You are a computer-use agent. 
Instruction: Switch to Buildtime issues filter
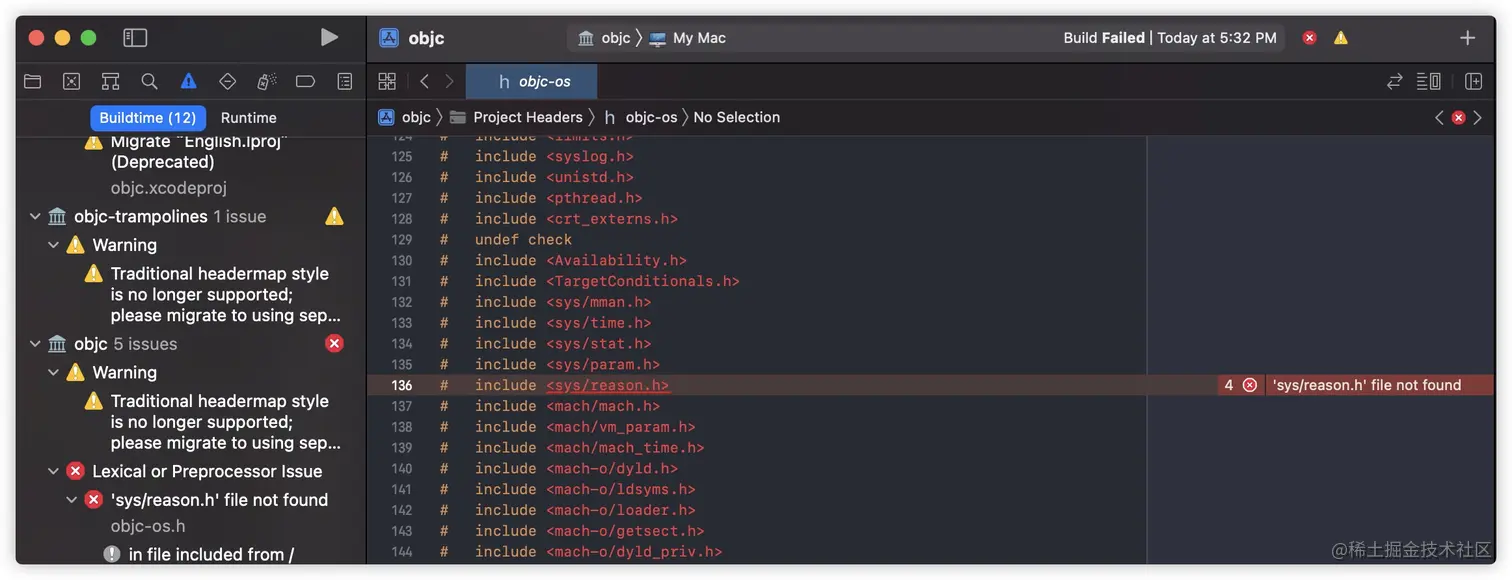[148, 118]
